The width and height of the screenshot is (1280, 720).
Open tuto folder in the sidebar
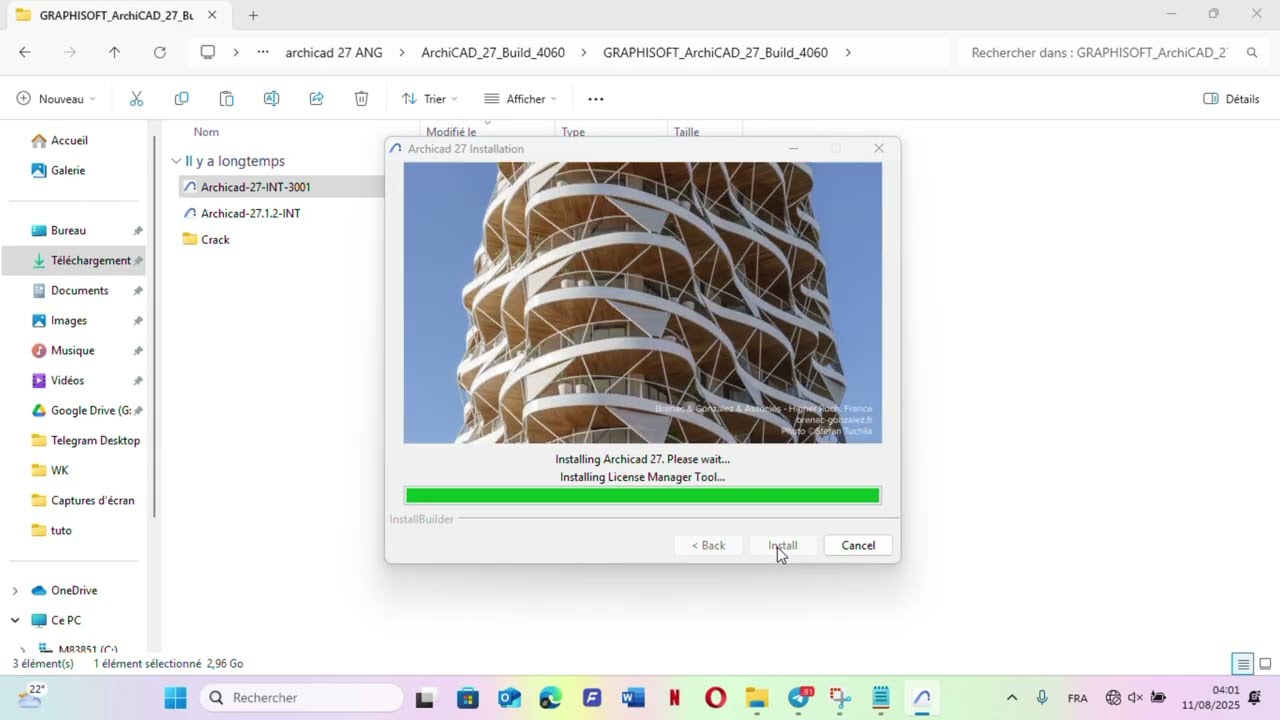(x=61, y=530)
